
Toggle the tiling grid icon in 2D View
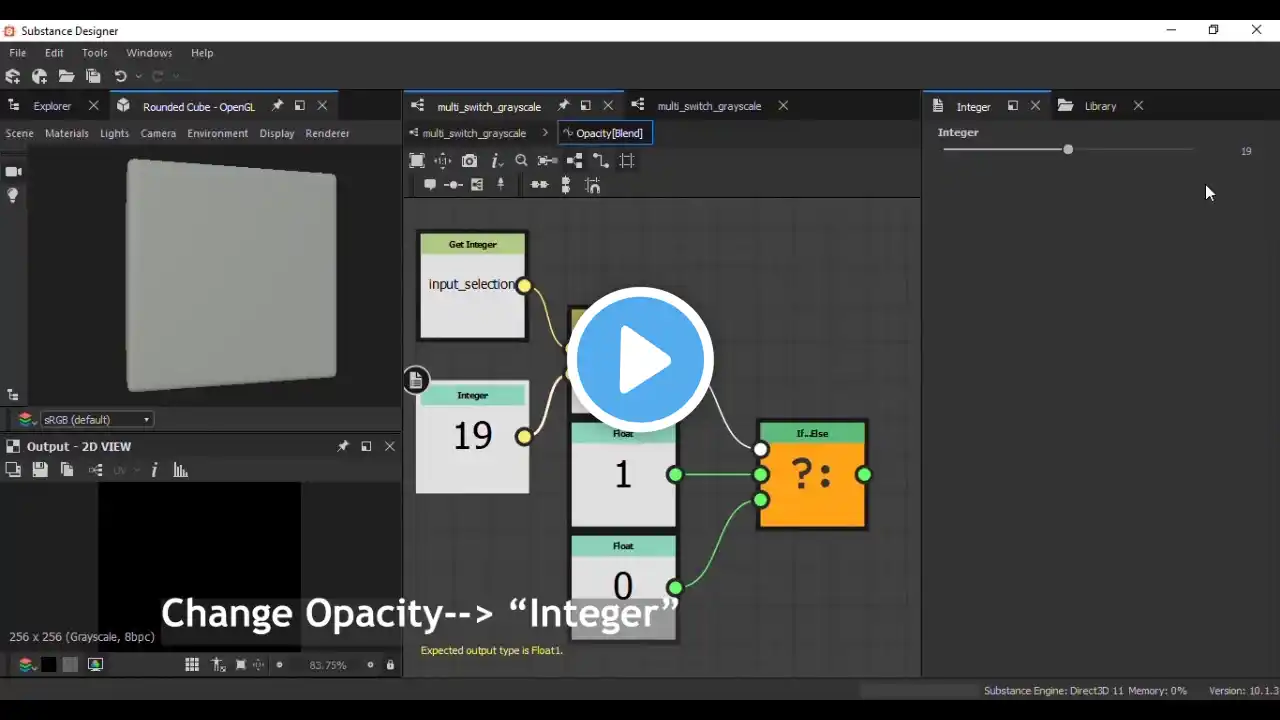[192, 665]
